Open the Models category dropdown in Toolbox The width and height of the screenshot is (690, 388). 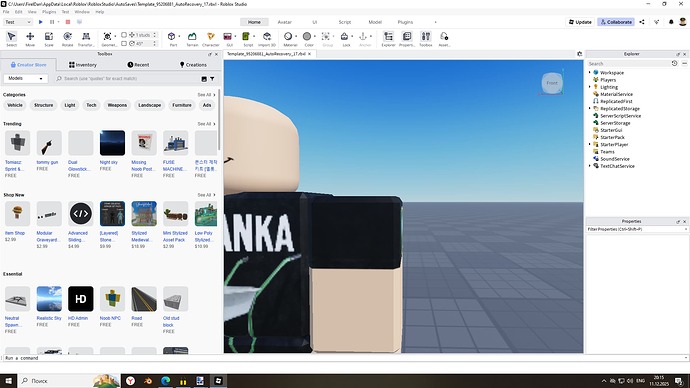coord(26,79)
